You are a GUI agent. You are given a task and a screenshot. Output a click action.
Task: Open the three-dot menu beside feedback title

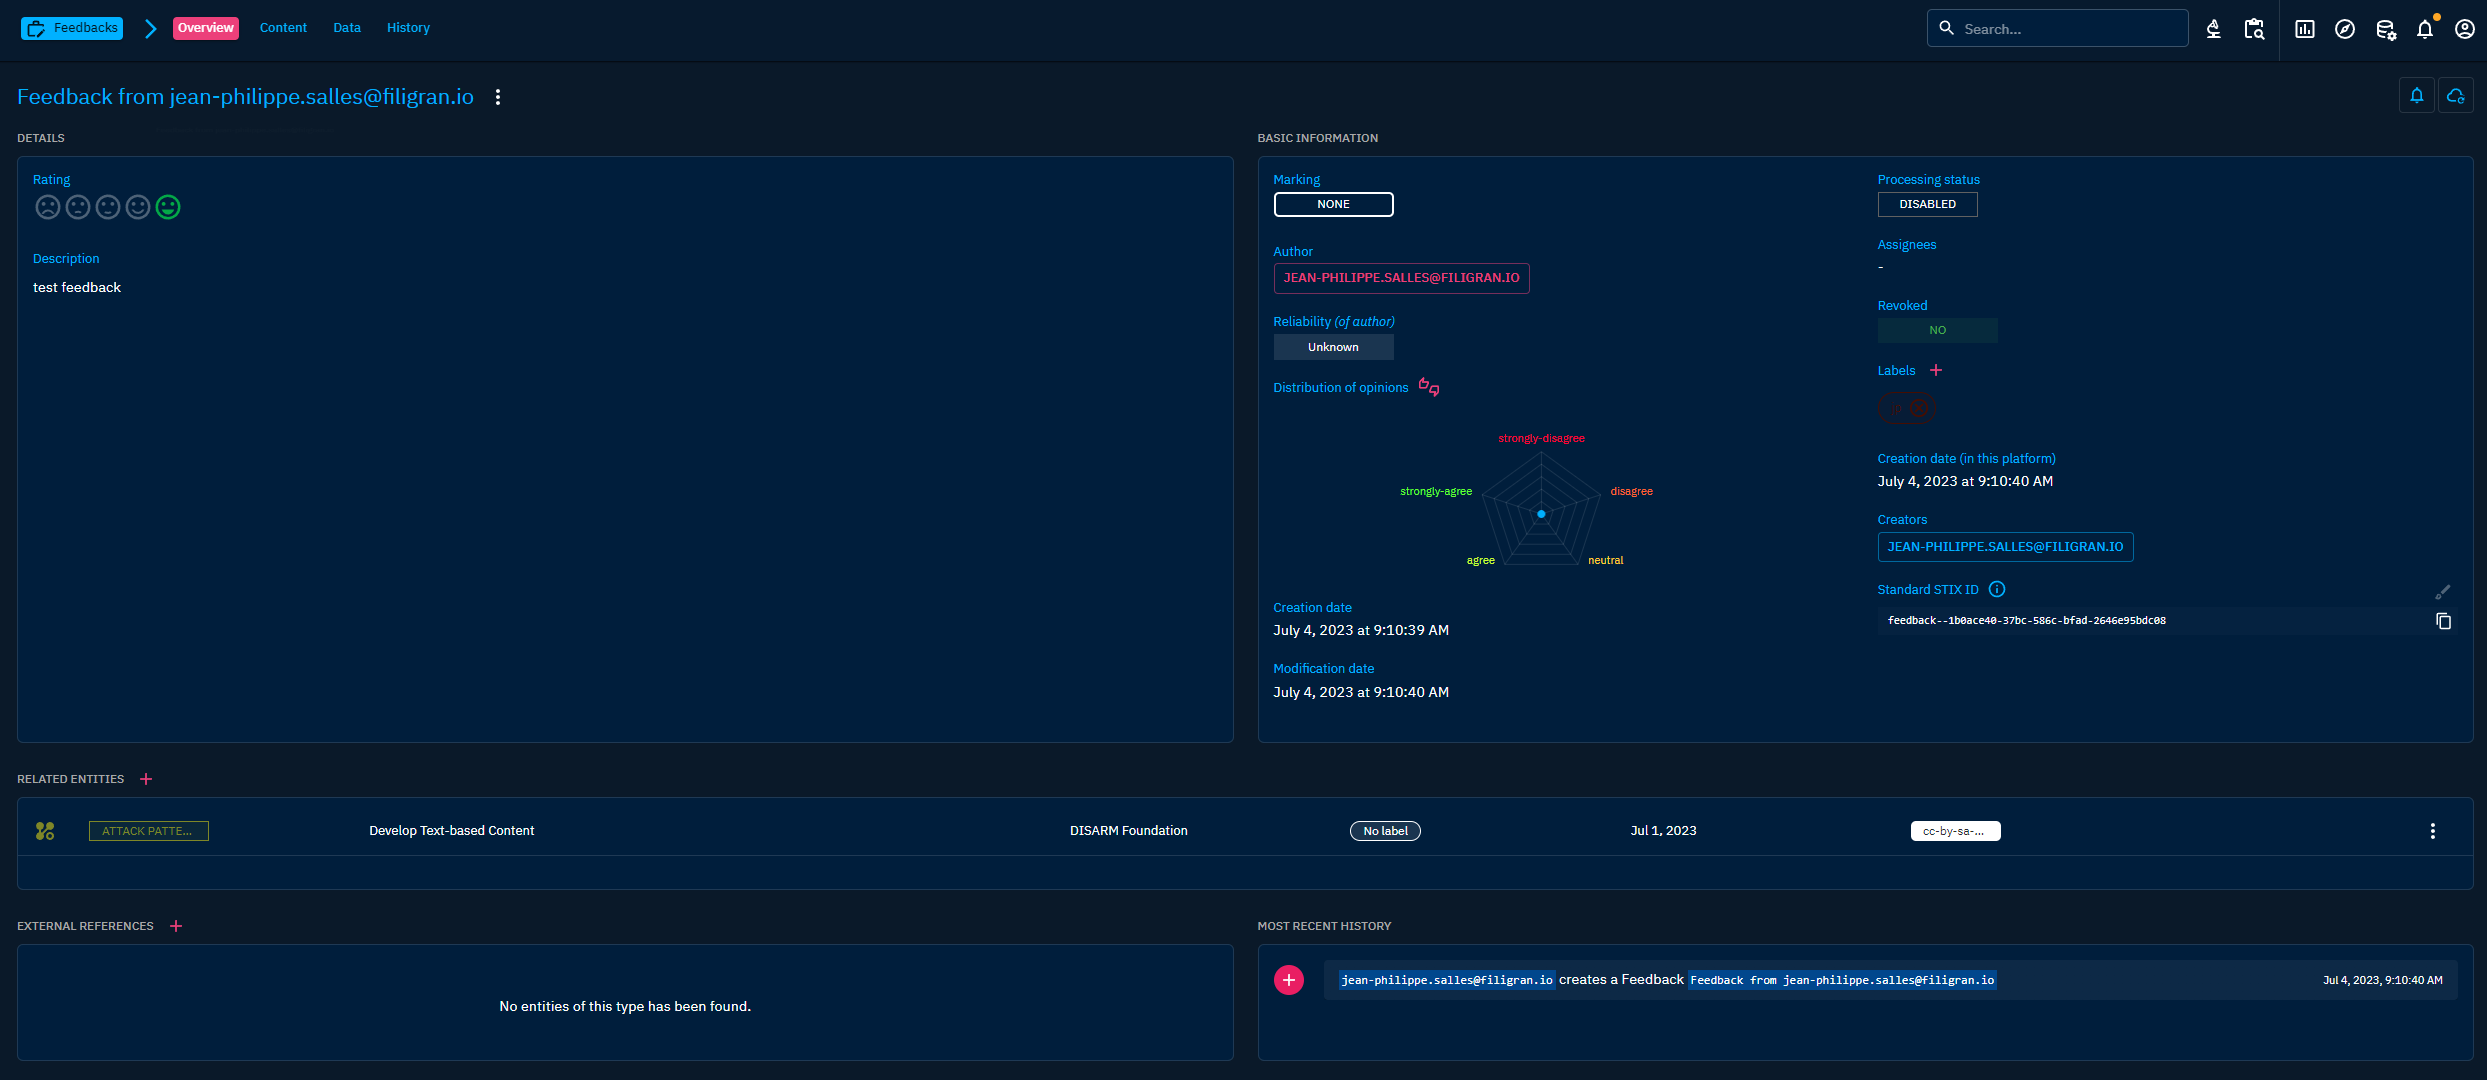tap(498, 97)
